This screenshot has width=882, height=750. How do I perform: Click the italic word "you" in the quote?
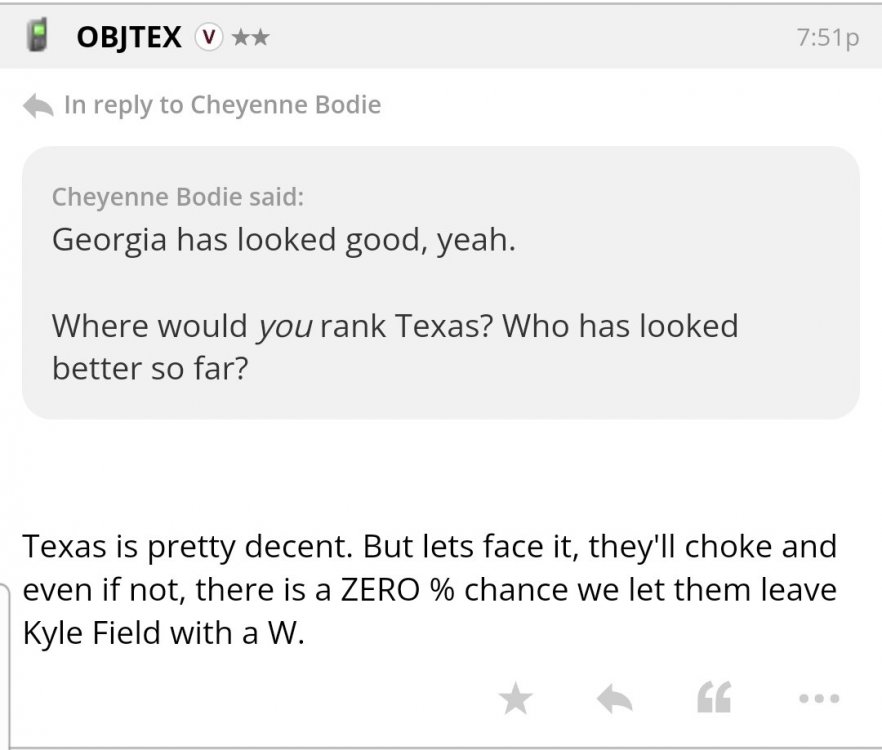tap(285, 326)
